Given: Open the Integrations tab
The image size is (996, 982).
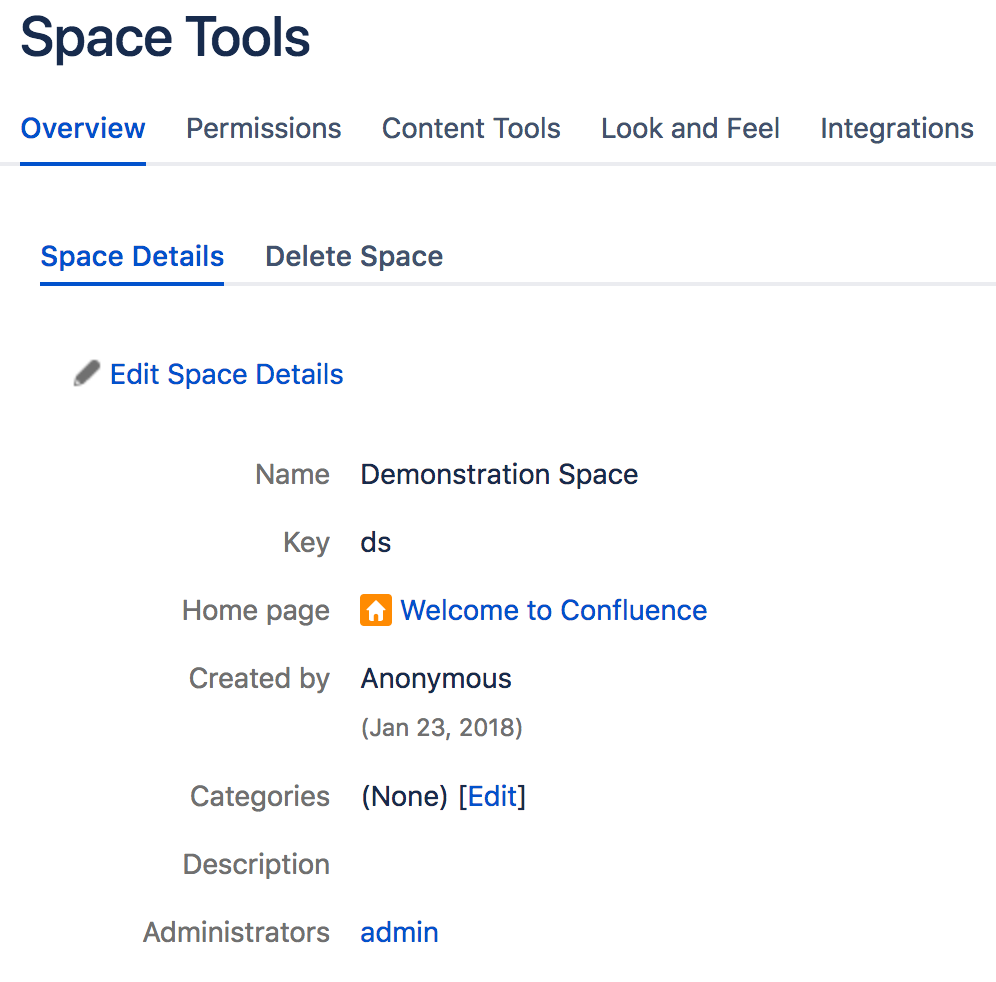Looking at the screenshot, I should pos(896,129).
